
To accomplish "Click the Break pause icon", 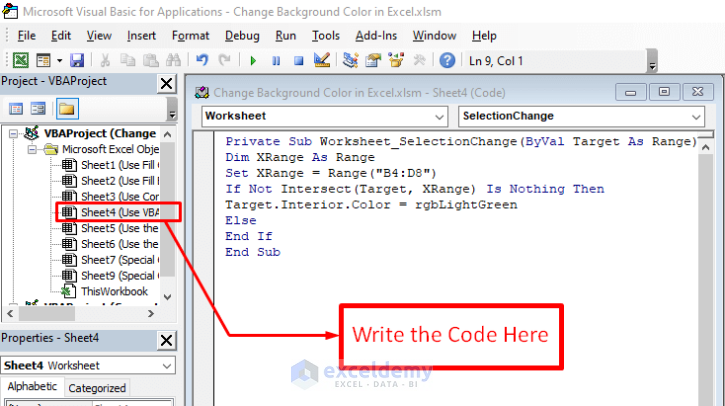I will 276,61.
